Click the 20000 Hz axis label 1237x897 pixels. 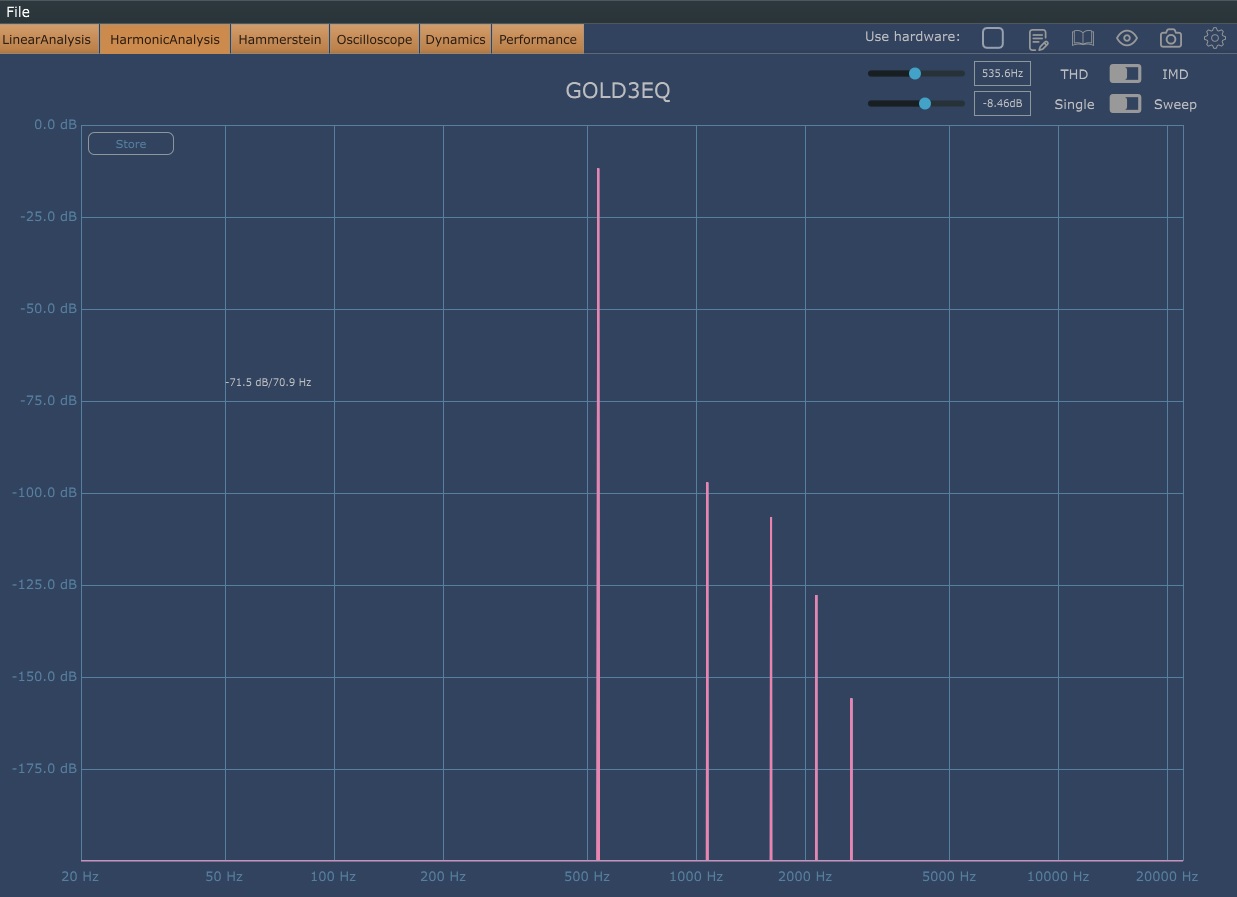pyautogui.click(x=1165, y=877)
